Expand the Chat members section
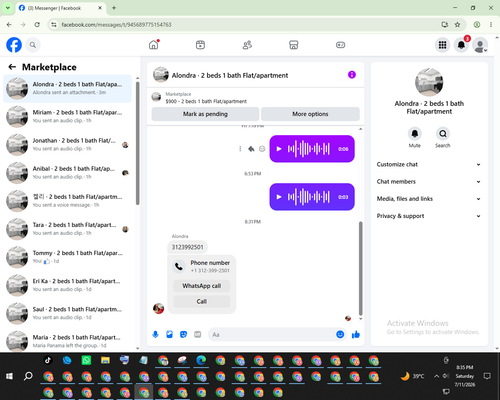This screenshot has width=500, height=400. coord(429,182)
